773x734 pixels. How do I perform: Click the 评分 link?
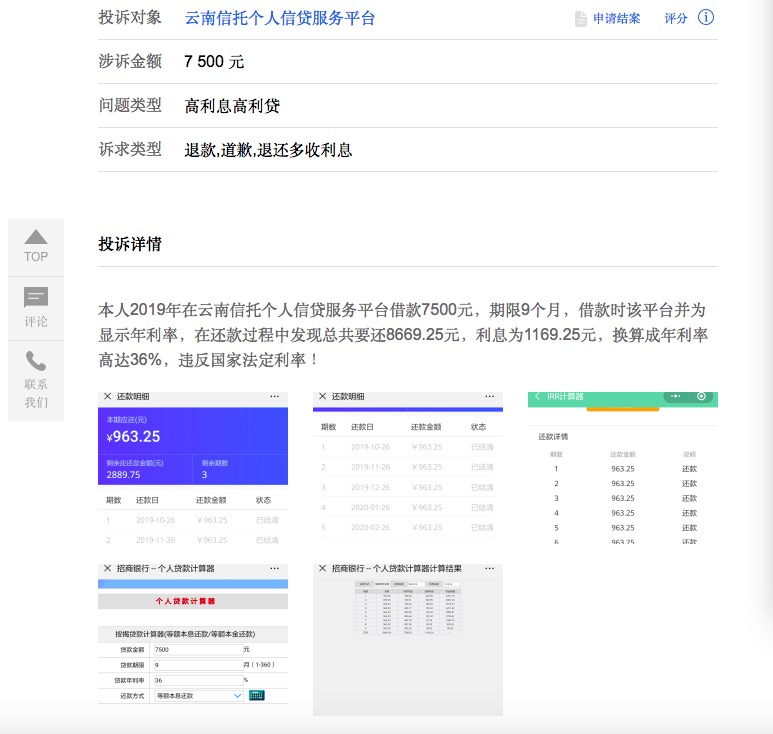pyautogui.click(x=675, y=19)
